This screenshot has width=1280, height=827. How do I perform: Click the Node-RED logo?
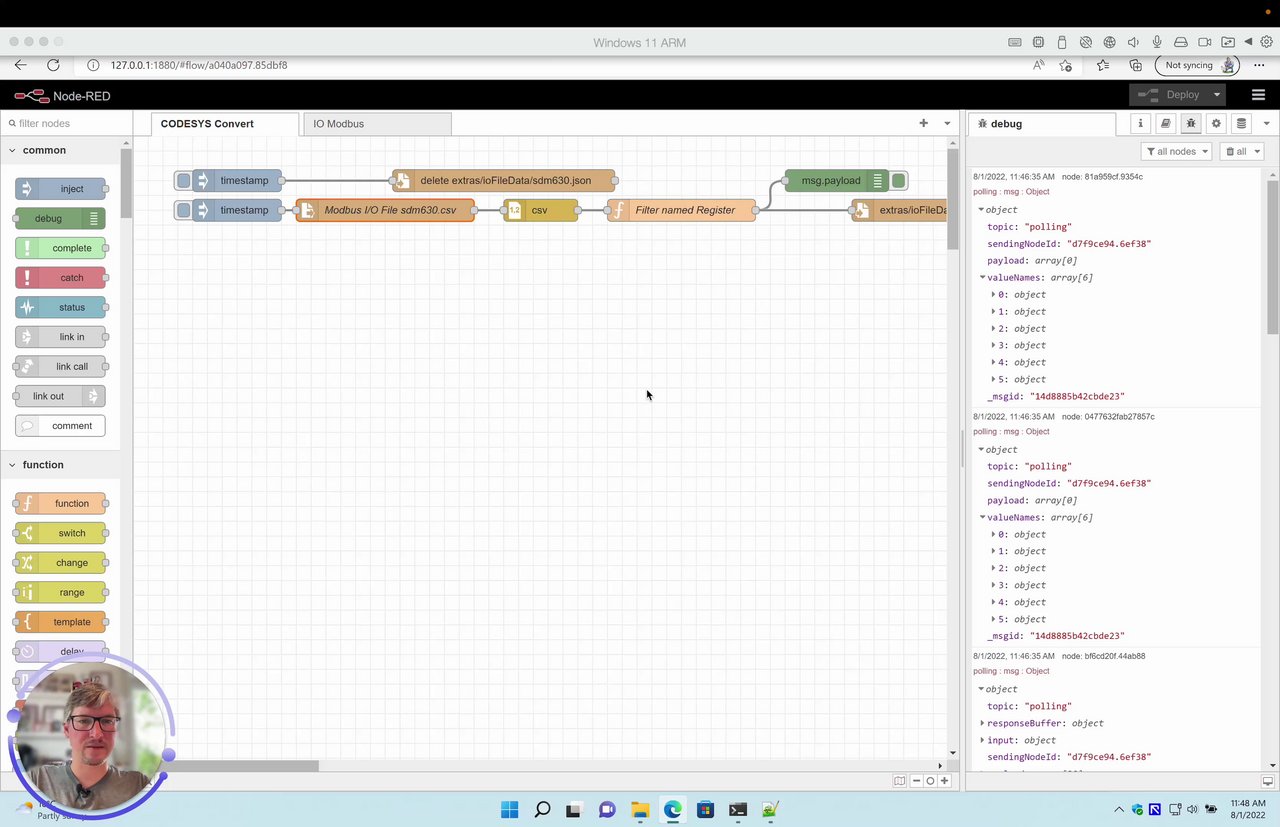click(x=62, y=96)
